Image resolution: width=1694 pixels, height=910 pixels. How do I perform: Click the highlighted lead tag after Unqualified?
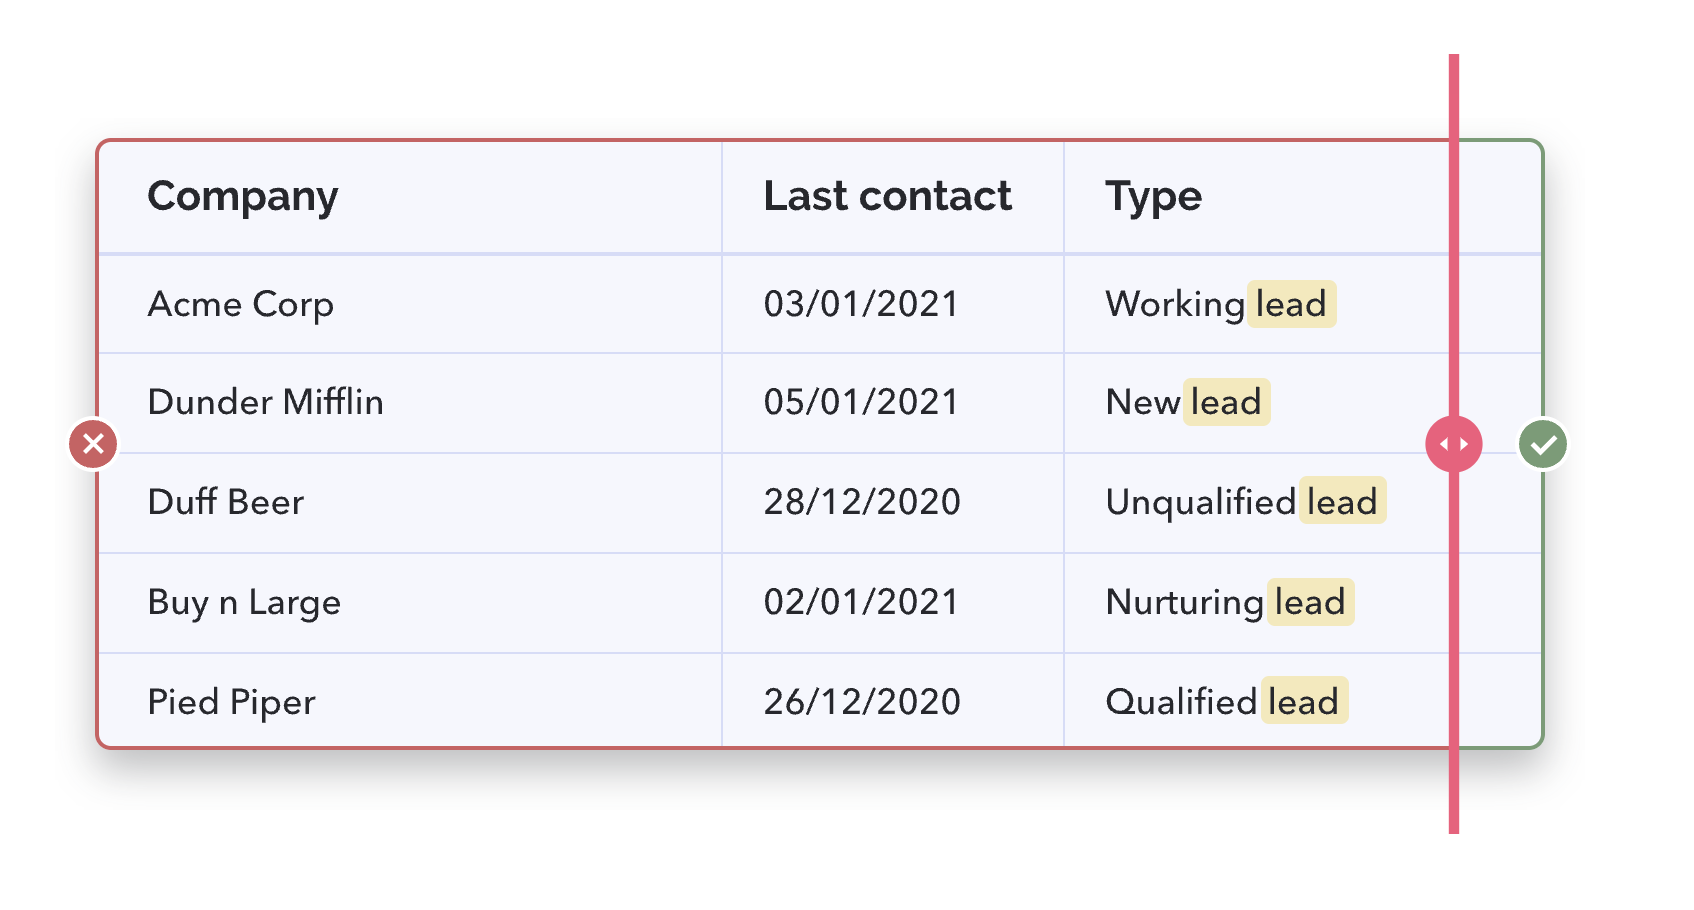(1342, 501)
